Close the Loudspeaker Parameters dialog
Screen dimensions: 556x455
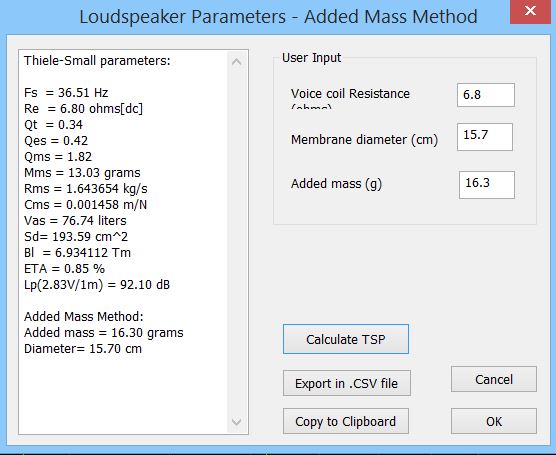click(x=530, y=11)
